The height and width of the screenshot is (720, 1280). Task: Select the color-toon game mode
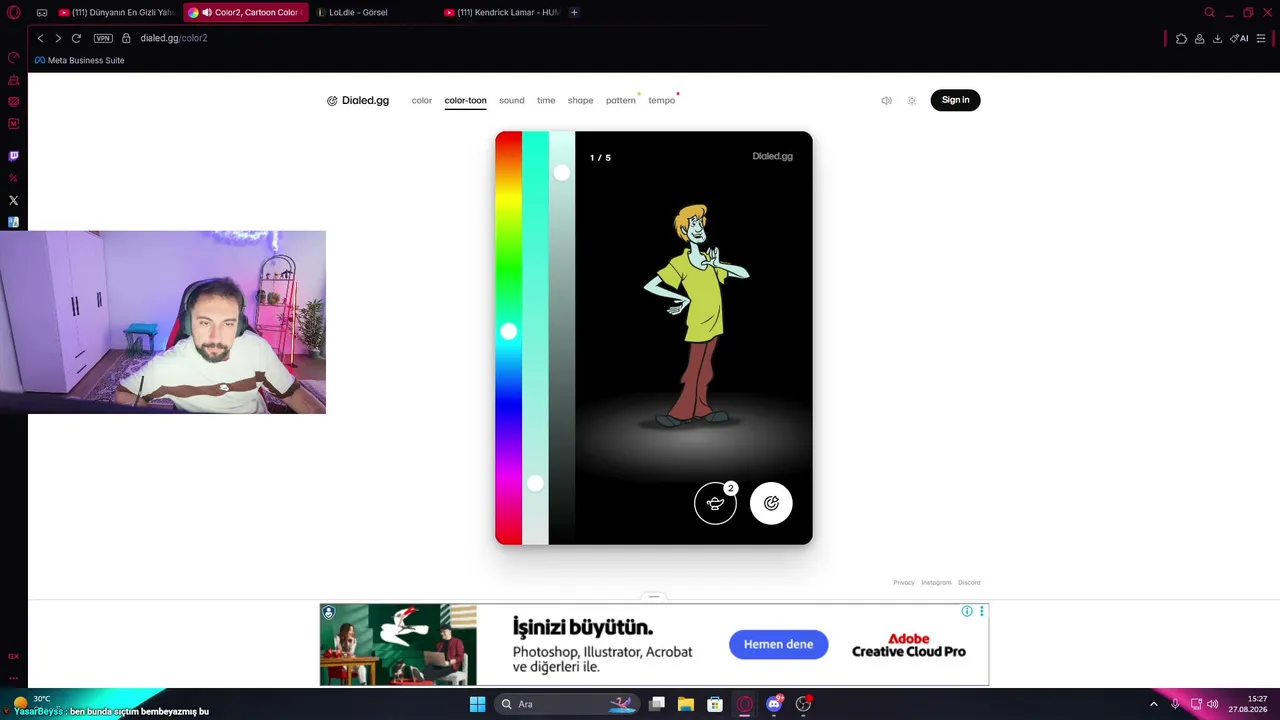tap(465, 100)
